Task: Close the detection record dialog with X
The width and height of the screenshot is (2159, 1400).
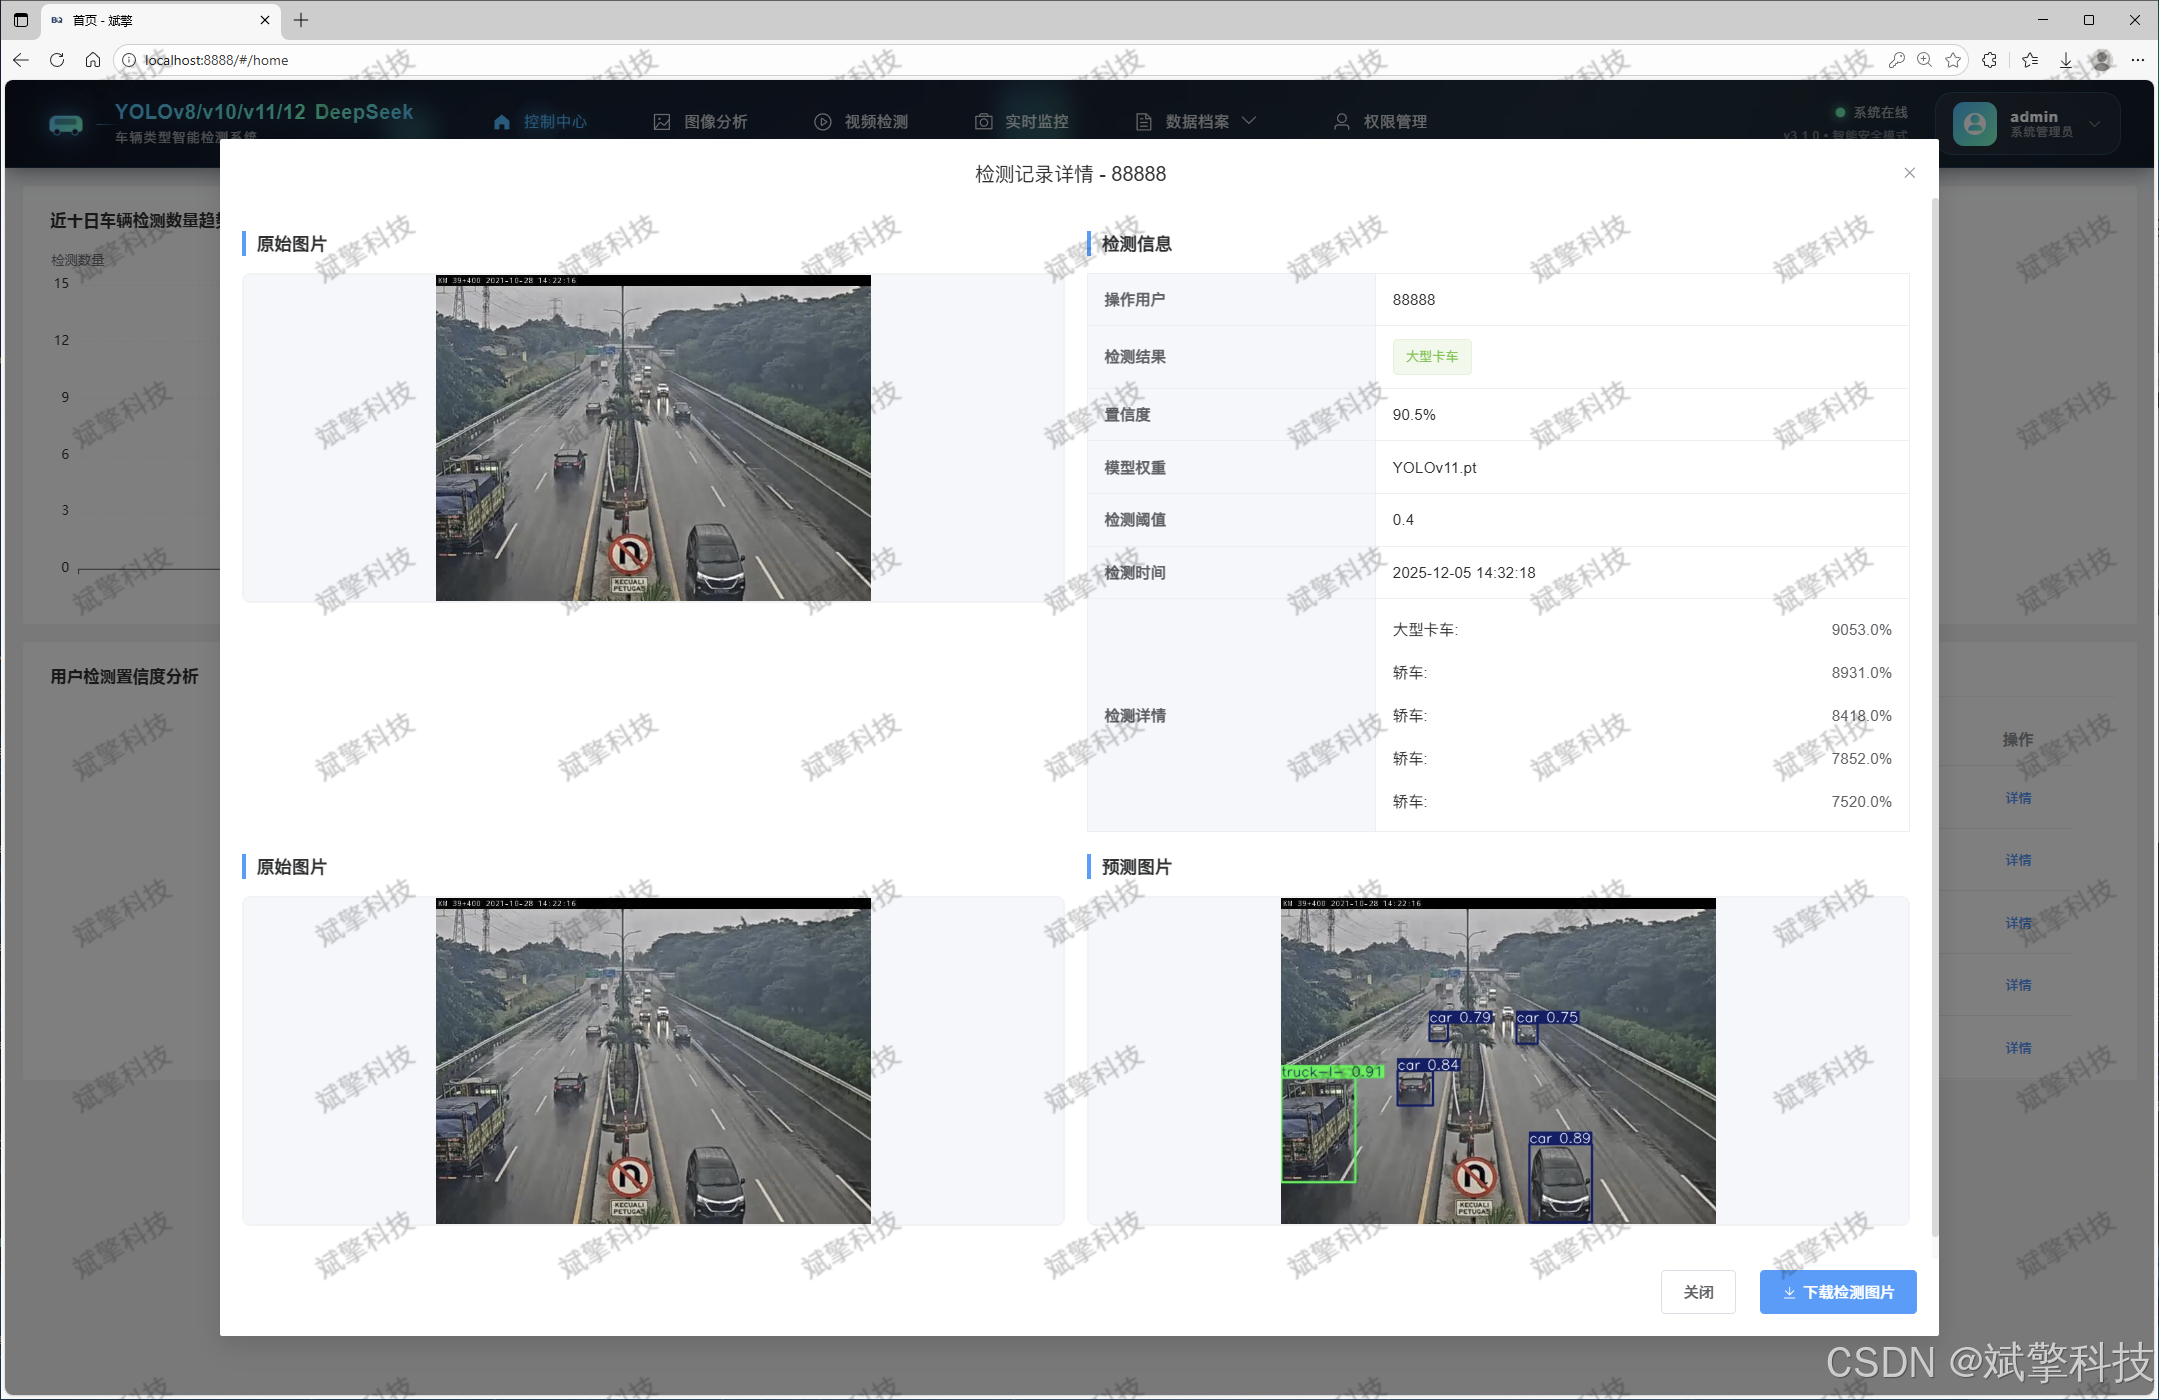Action: click(1909, 173)
